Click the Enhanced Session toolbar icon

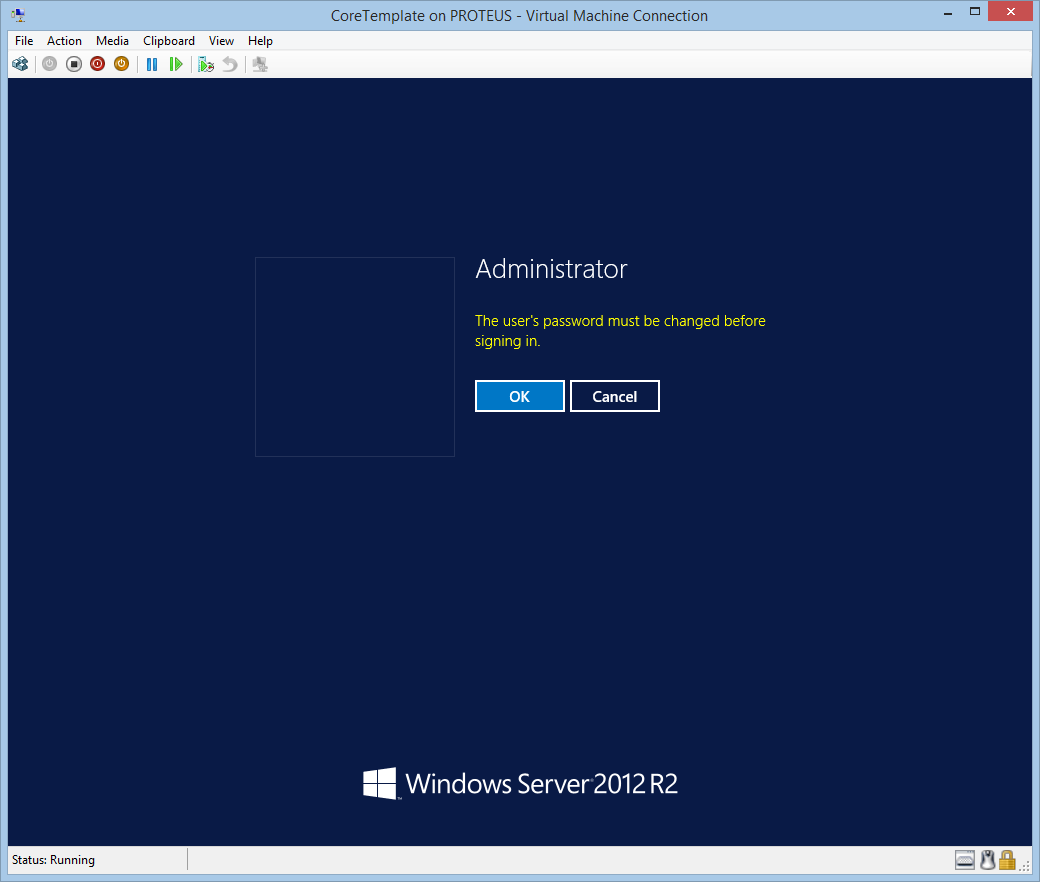(260, 64)
